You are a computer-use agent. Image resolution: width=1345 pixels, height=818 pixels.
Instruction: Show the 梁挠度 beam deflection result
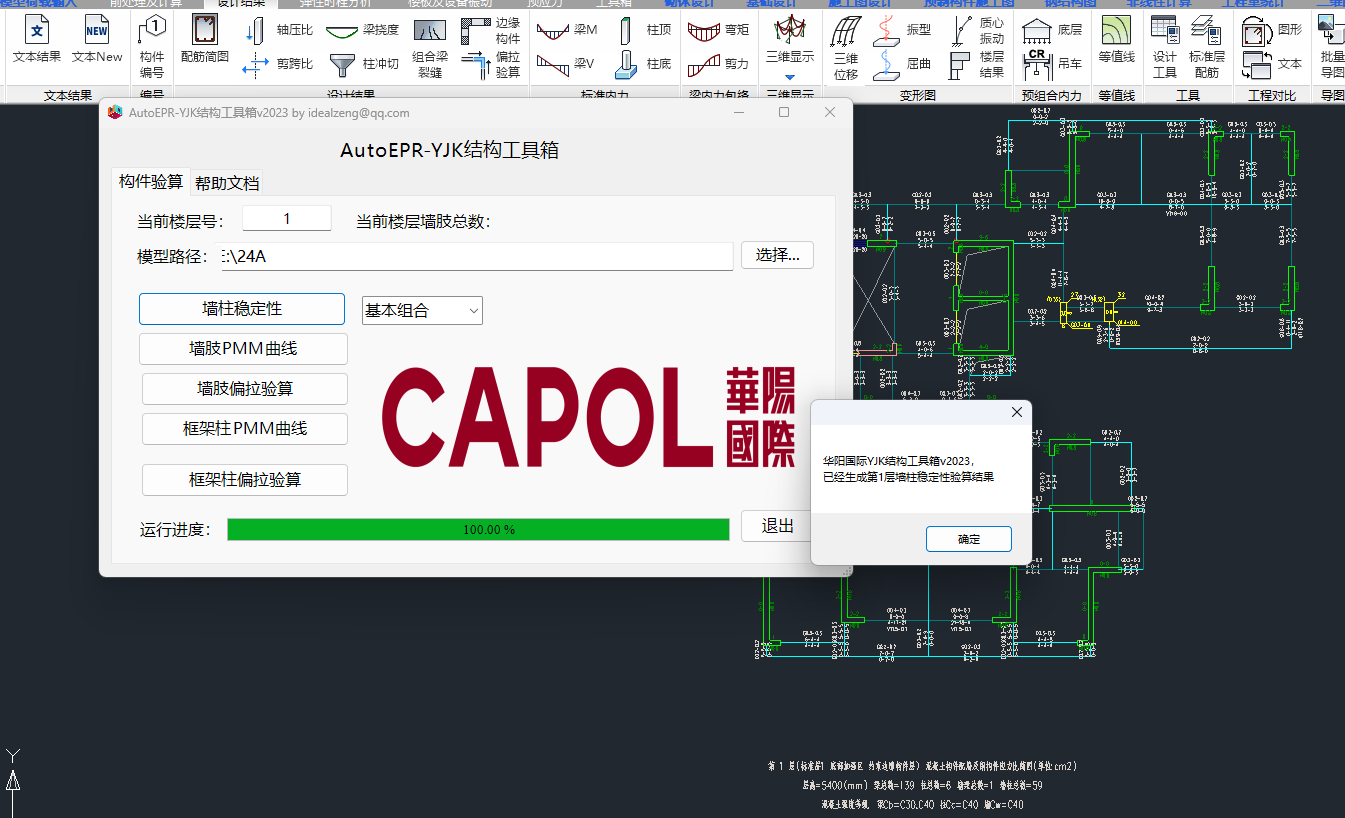pos(362,30)
